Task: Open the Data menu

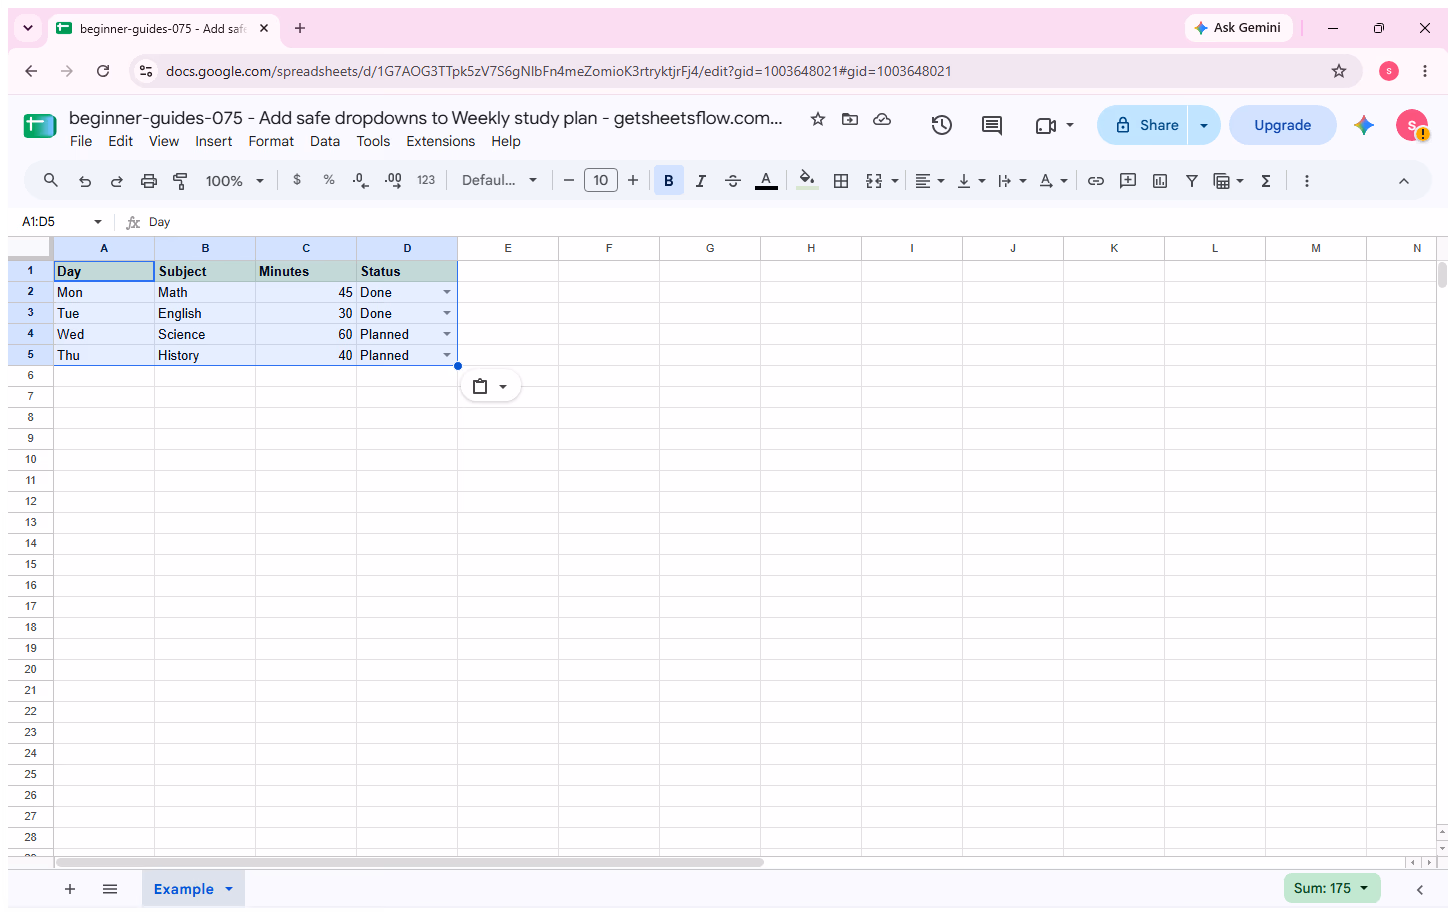Action: pyautogui.click(x=325, y=141)
